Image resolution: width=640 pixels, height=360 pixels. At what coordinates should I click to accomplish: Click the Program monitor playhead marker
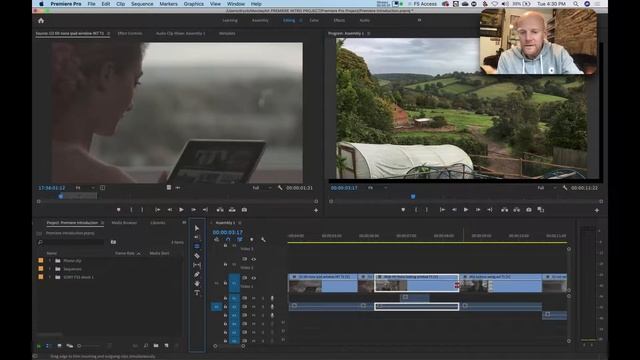point(413,196)
